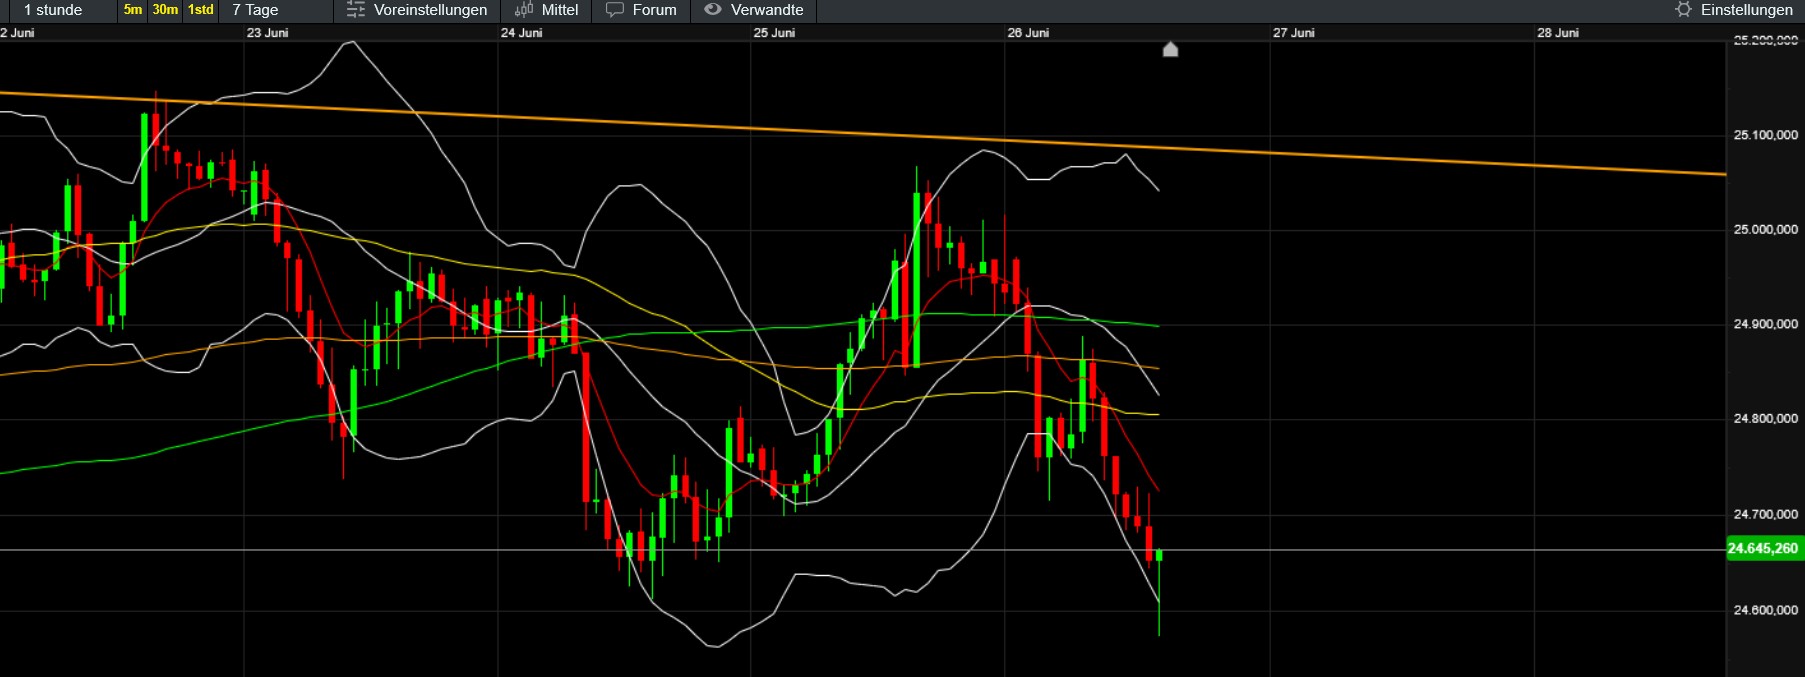The image size is (1805, 677).
Task: Open the '7 Tage' range dropdown
Action: (x=255, y=10)
